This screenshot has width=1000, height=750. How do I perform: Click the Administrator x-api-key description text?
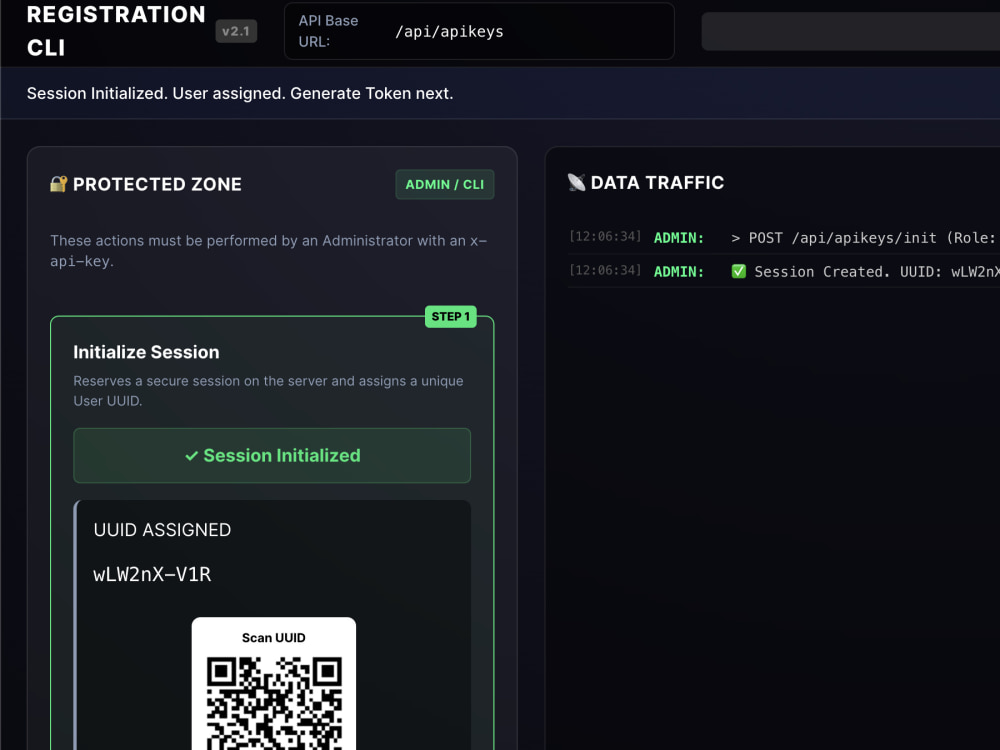pyautogui.click(x=268, y=251)
